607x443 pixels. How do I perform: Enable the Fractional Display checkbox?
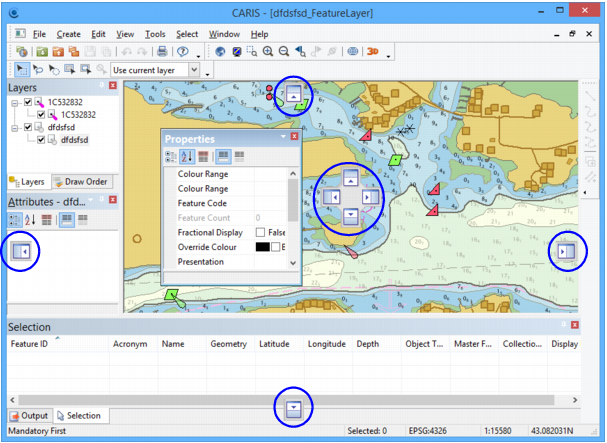(x=260, y=233)
